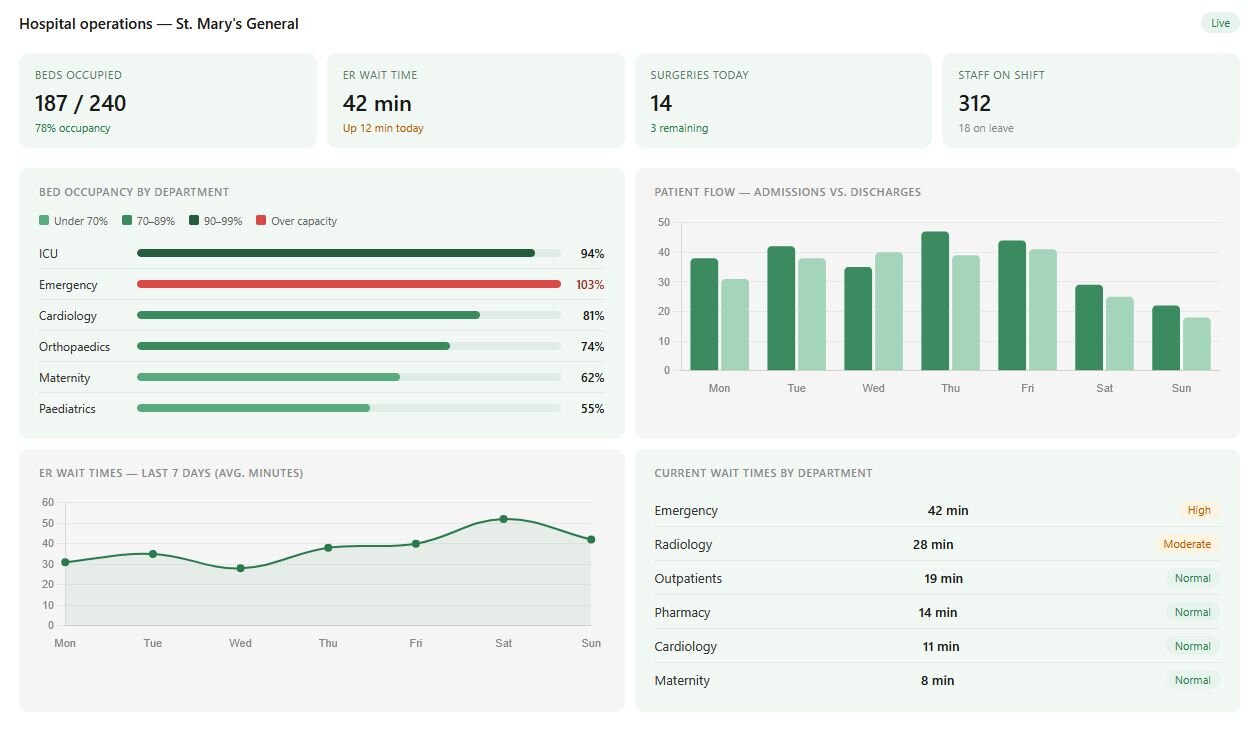The image size is (1257, 730).
Task: Click the Saturday peak point on ER chart
Action: (x=503, y=519)
